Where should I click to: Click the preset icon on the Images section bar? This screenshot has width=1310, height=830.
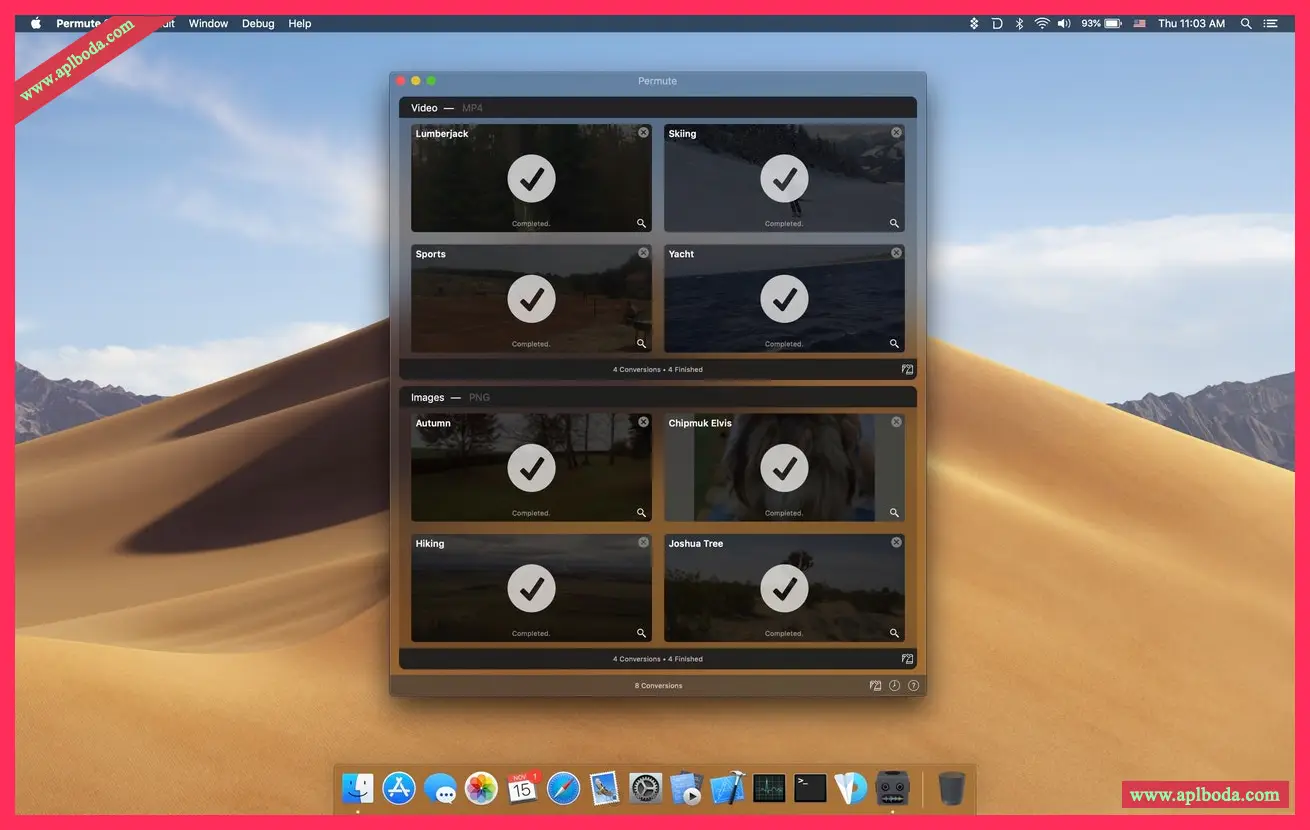click(x=907, y=658)
